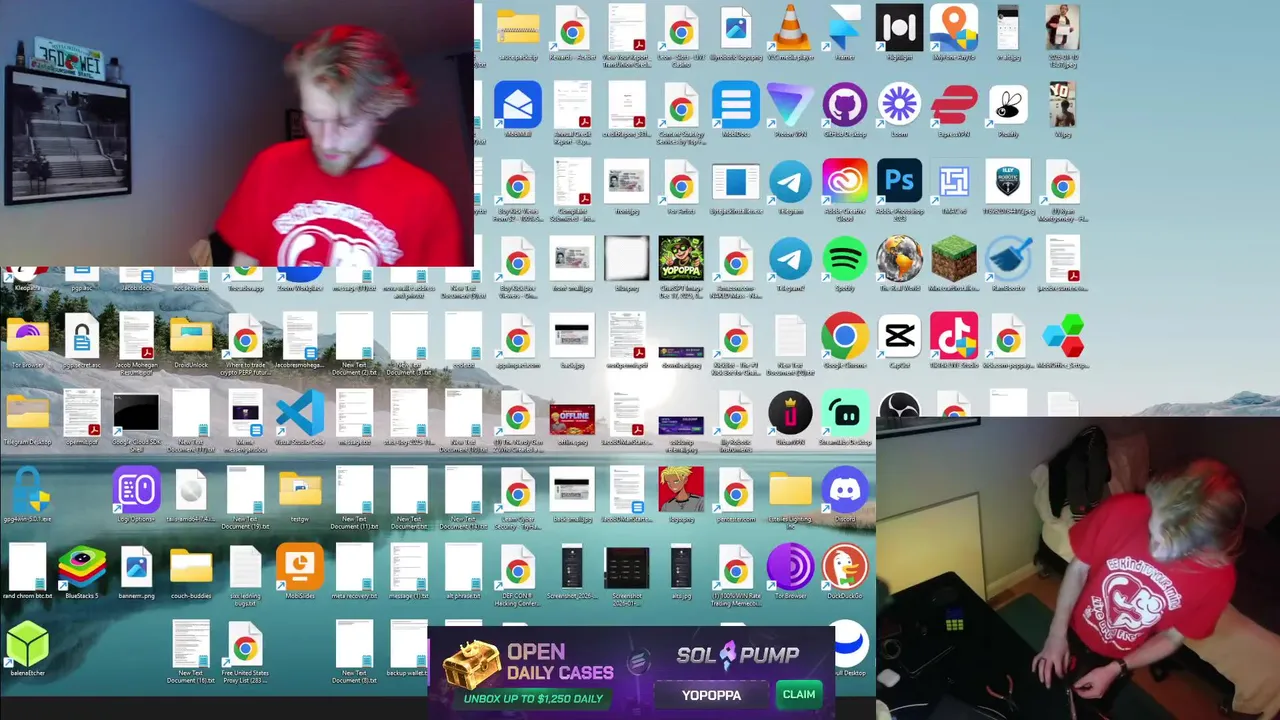Open The Real World globe shortcut

[899, 260]
